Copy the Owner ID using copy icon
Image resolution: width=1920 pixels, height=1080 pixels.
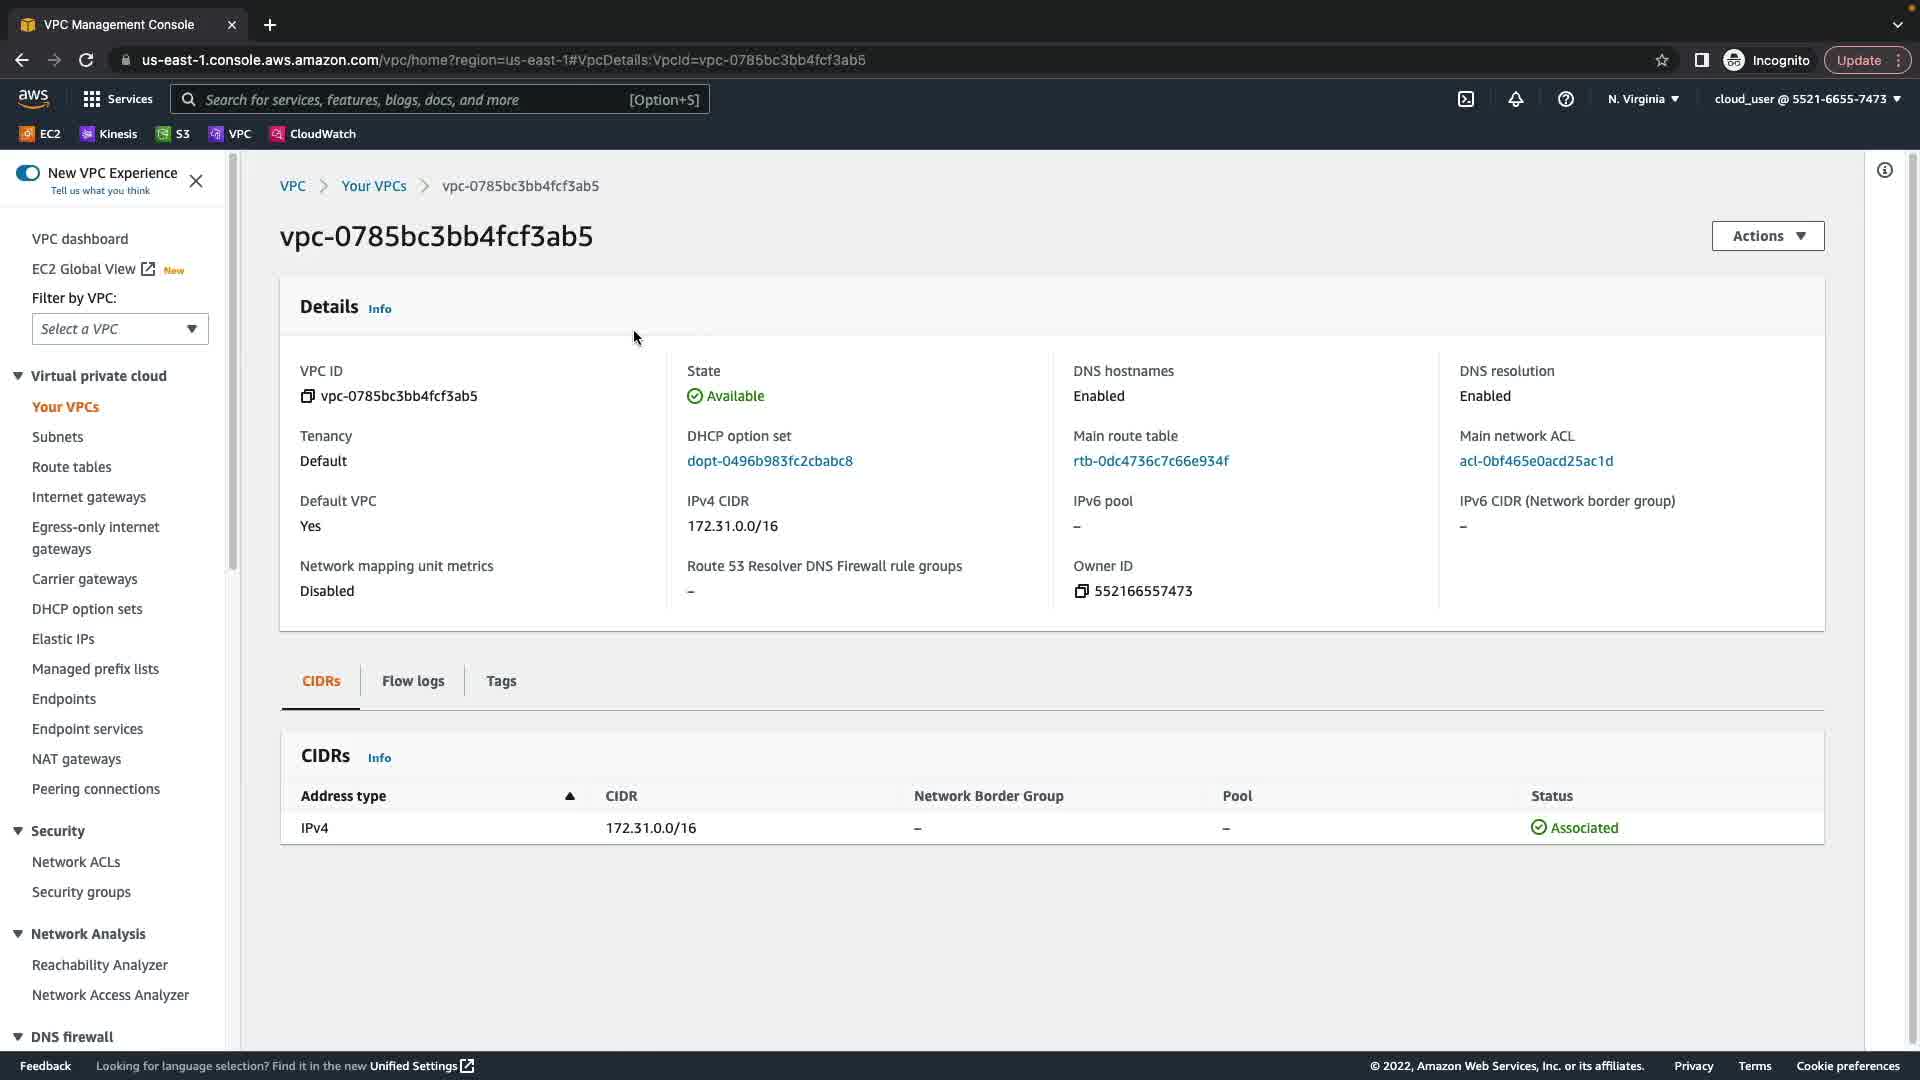click(1081, 591)
